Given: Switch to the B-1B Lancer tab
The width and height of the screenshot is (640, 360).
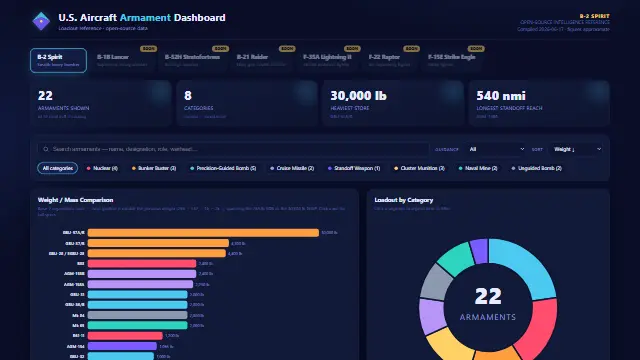Looking at the screenshot, I should pos(123,60).
